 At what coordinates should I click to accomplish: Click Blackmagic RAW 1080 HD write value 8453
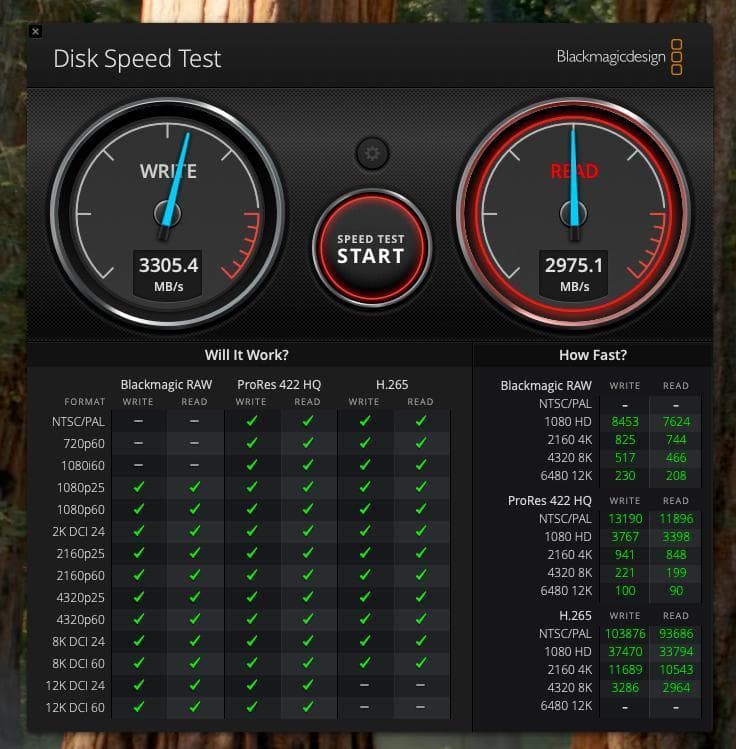point(625,422)
